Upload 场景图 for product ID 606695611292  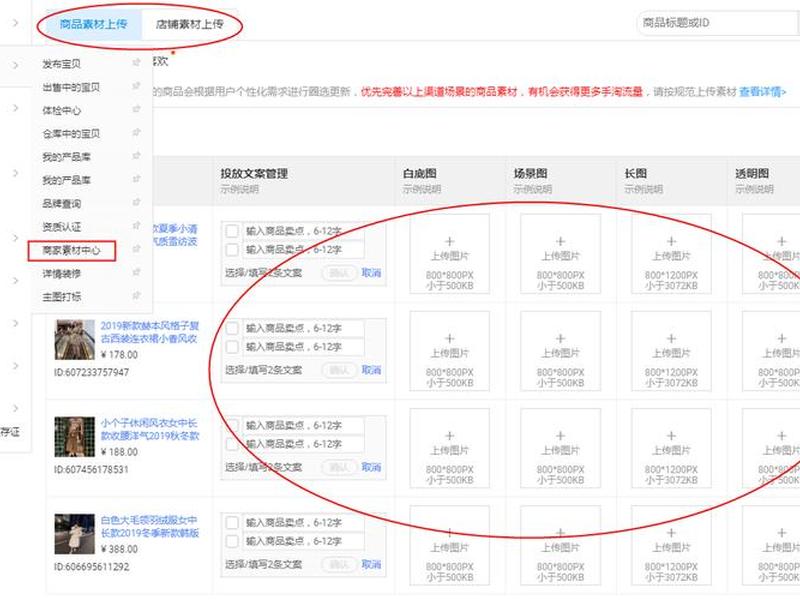(x=560, y=546)
